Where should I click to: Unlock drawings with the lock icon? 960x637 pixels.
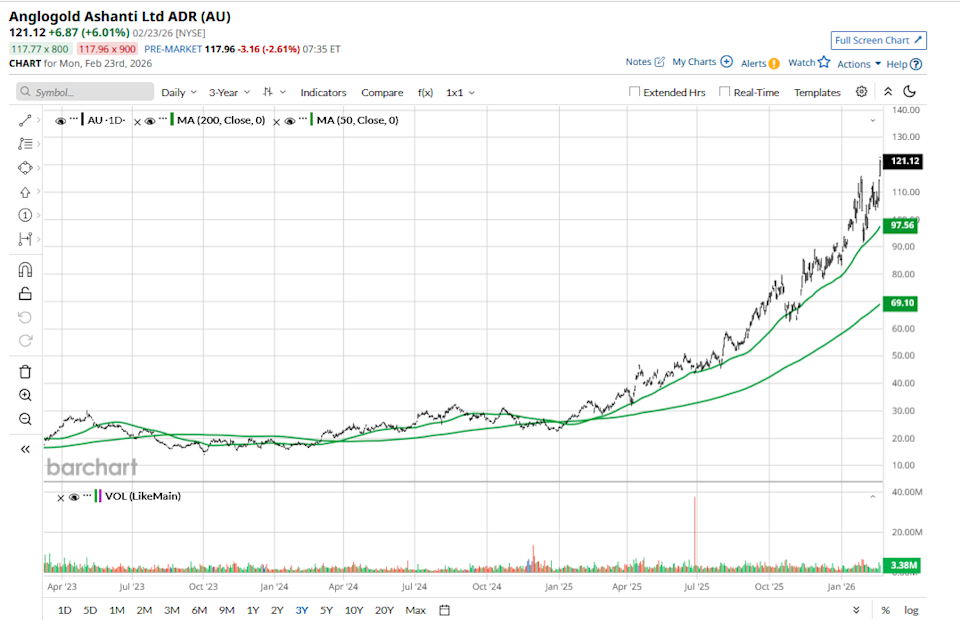(x=25, y=292)
